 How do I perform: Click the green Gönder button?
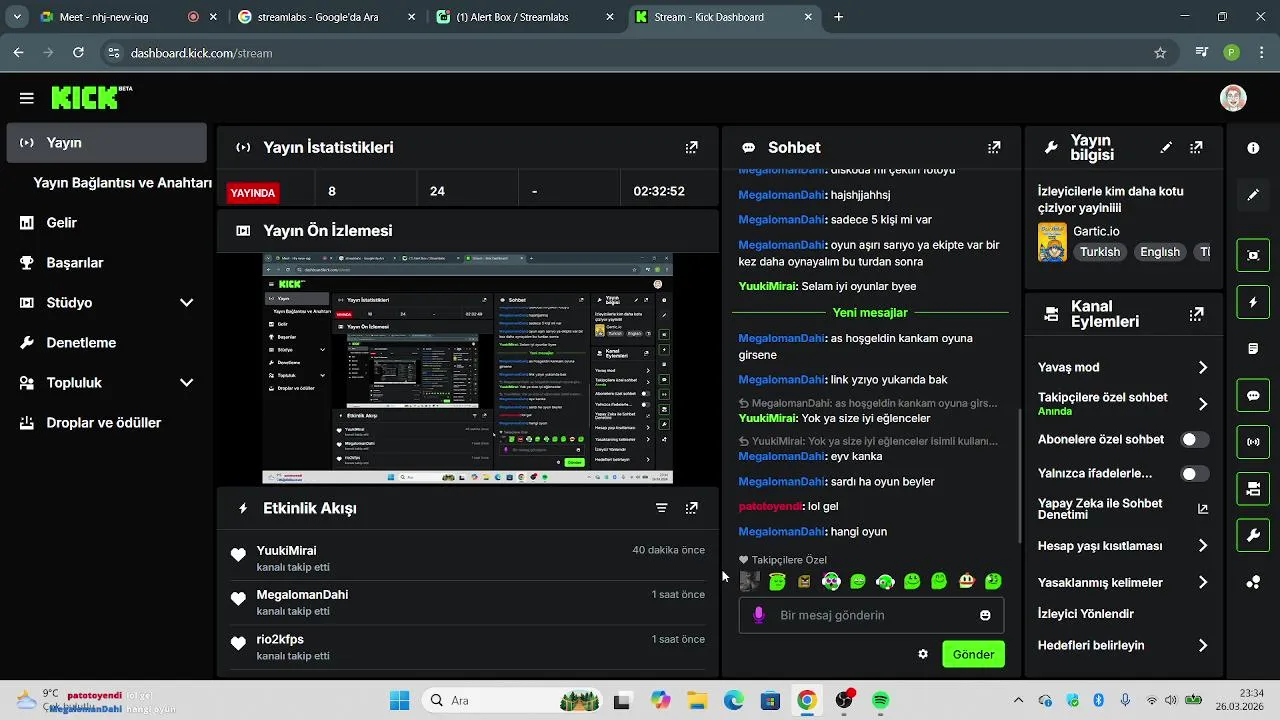pyautogui.click(x=973, y=654)
